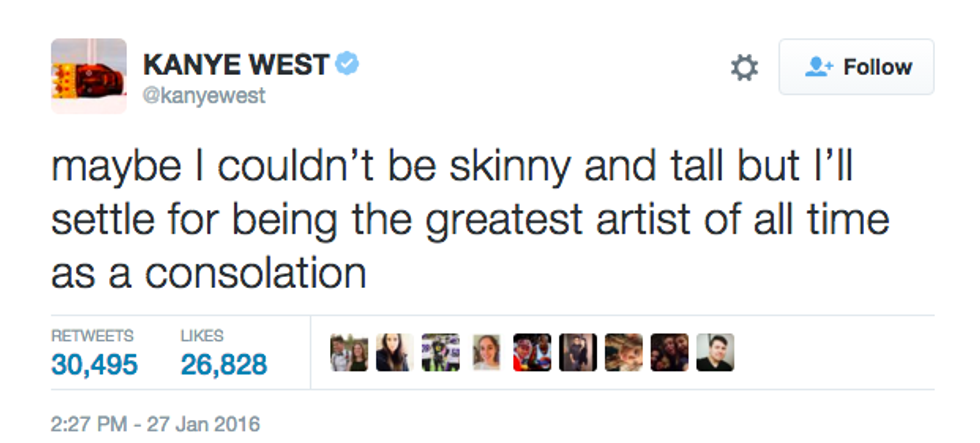Click fifth liker avatar with red and blue colors

(x=532, y=353)
